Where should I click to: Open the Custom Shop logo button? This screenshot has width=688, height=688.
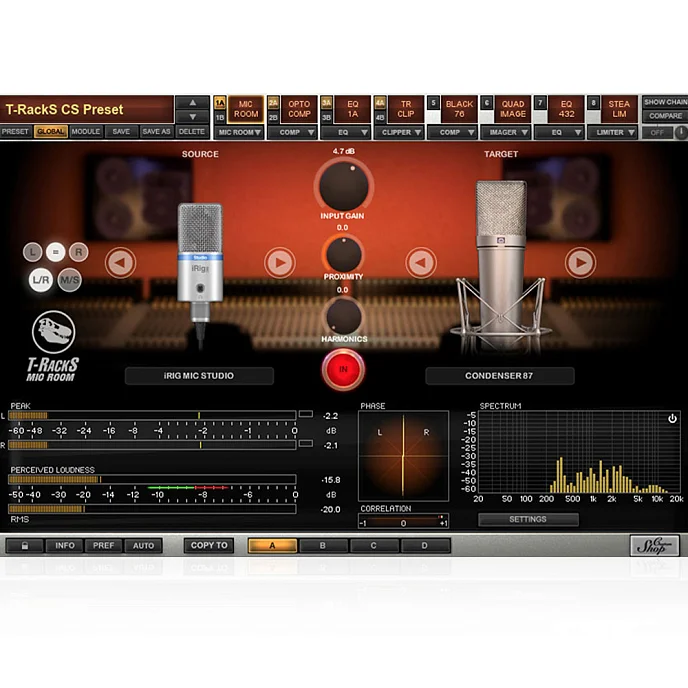[x=655, y=546]
